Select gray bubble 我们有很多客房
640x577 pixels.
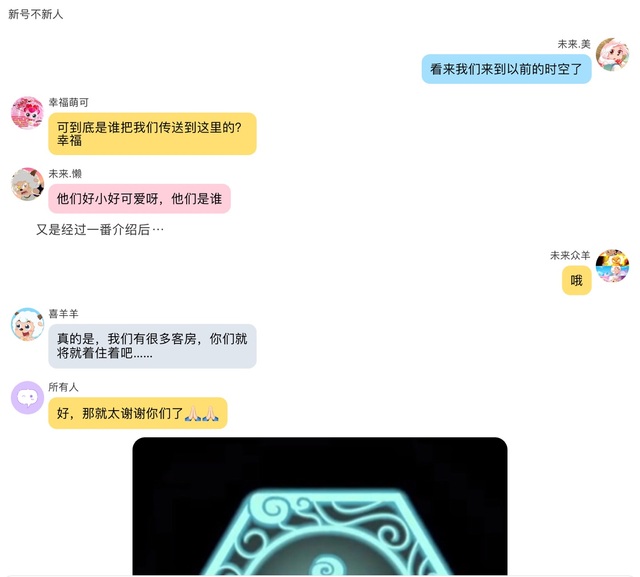point(152,346)
